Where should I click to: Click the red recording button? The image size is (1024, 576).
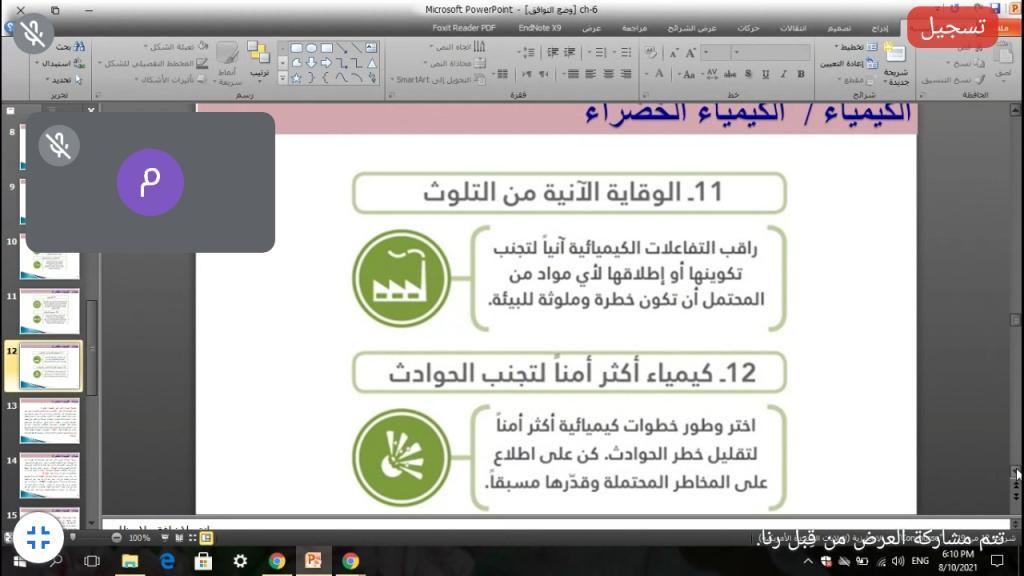tap(952, 27)
